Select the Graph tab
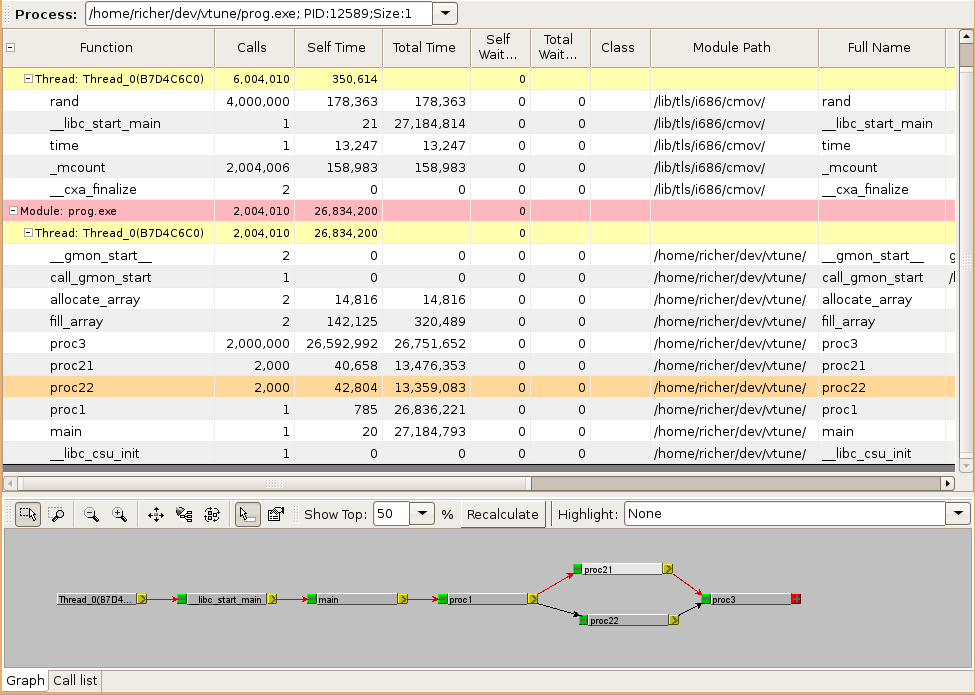 pos(25,681)
